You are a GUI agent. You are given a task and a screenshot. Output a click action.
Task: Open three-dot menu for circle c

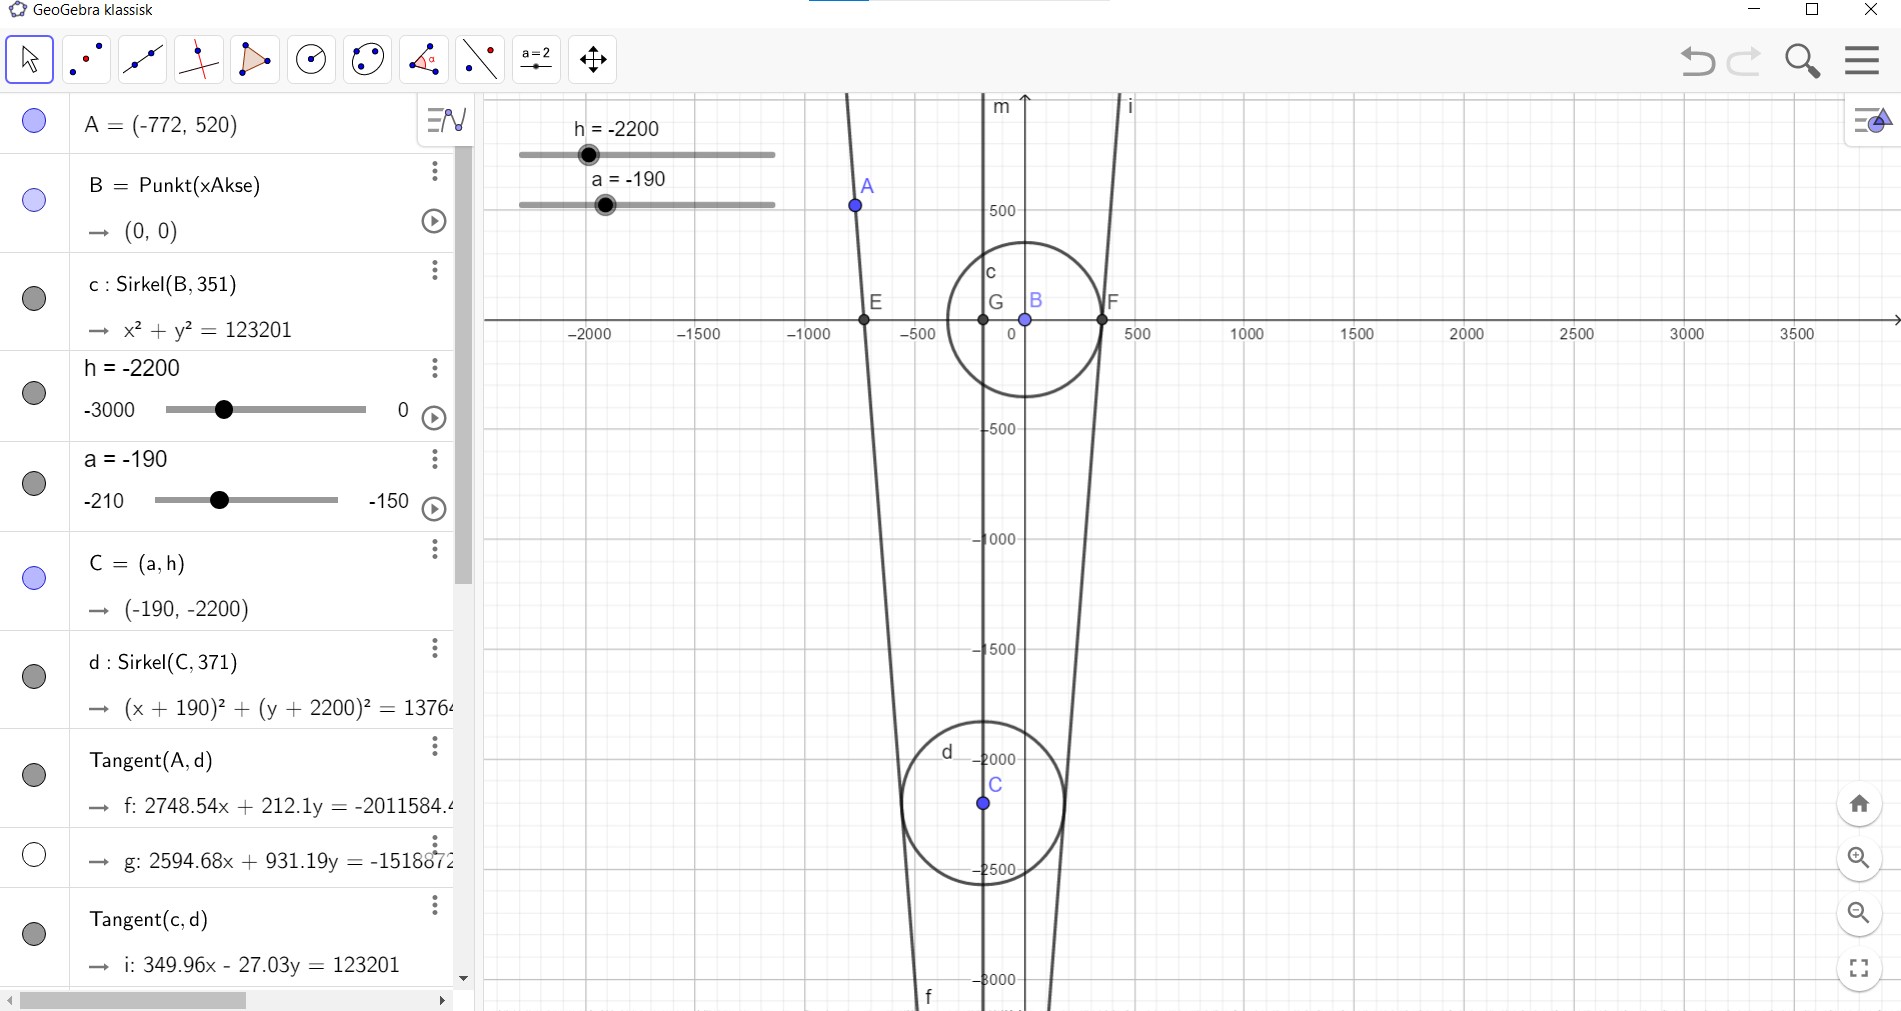click(x=435, y=270)
